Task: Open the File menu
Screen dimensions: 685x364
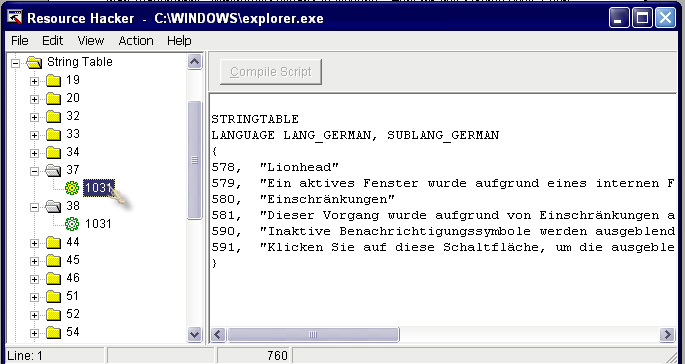Action: (x=20, y=41)
